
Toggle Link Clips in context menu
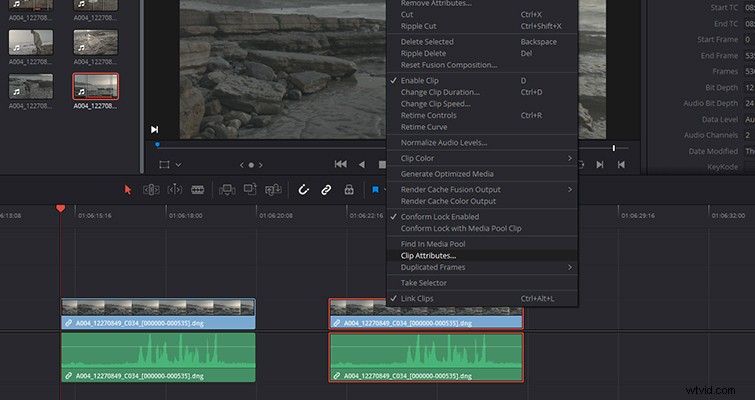[482, 298]
